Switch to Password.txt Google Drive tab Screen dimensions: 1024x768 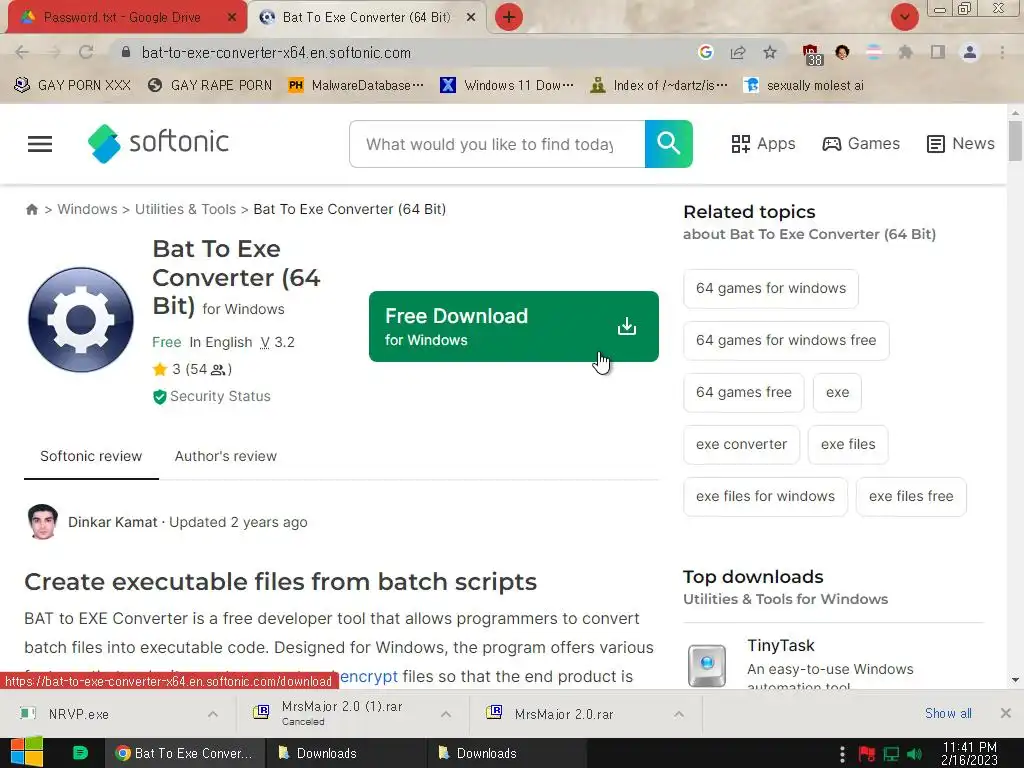click(x=122, y=18)
